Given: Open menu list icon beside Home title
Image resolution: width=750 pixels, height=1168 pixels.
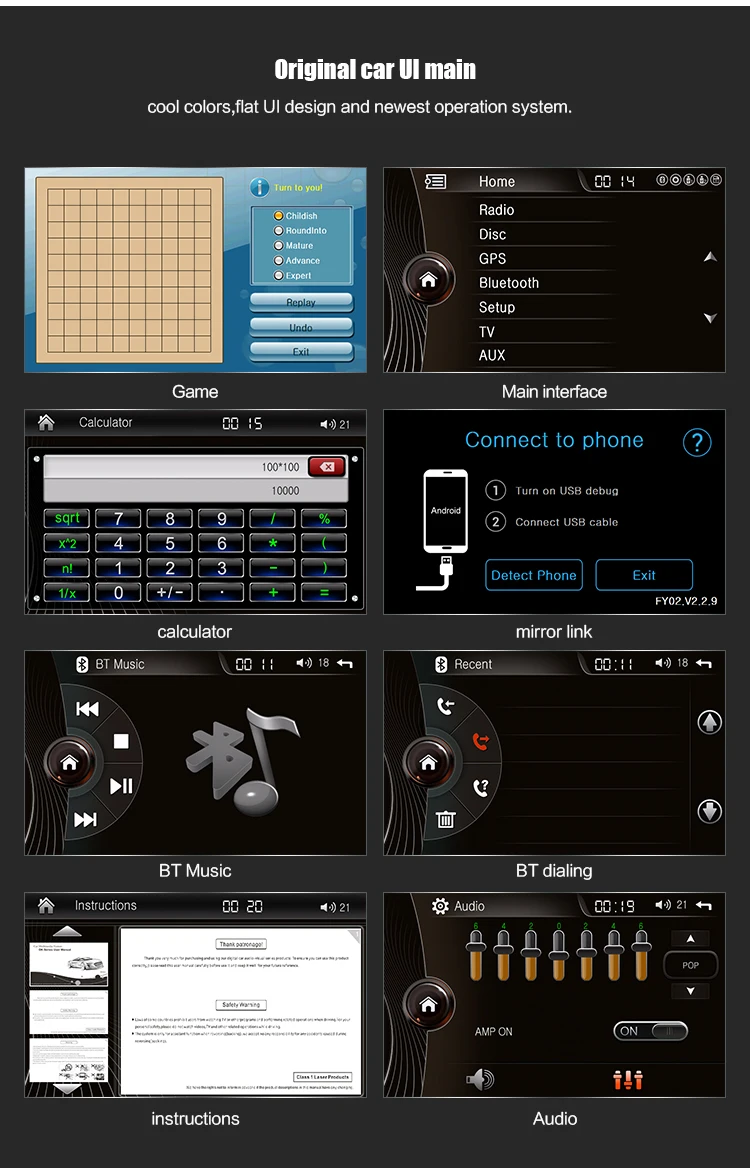Looking at the screenshot, I should (435, 181).
